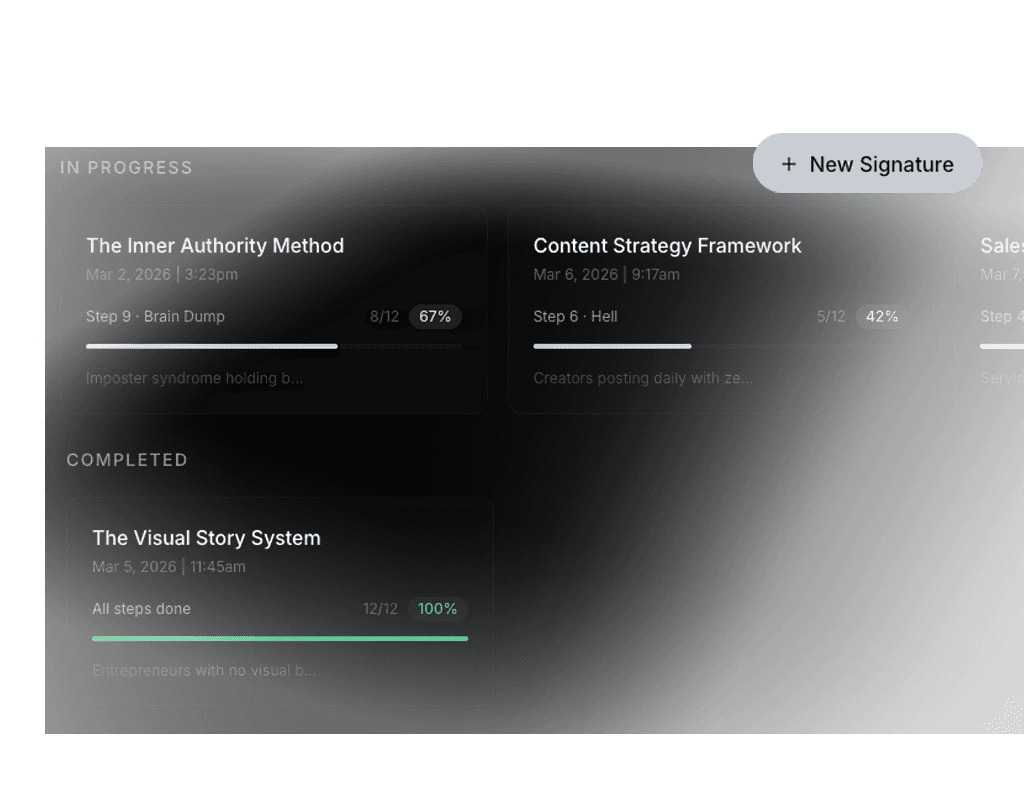Click the Content Strategy Framework progress bar
The height and width of the screenshot is (812, 1024).
[721, 346]
